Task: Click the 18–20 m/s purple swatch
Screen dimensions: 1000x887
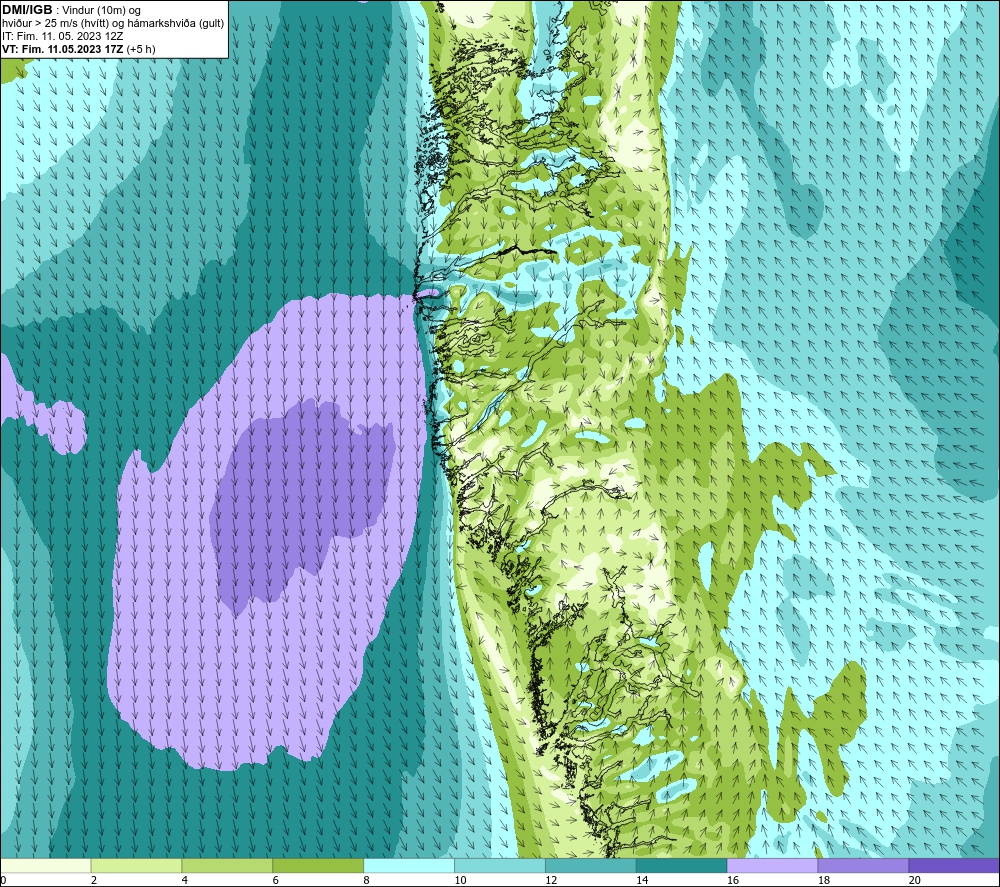Action: pyautogui.click(x=864, y=865)
